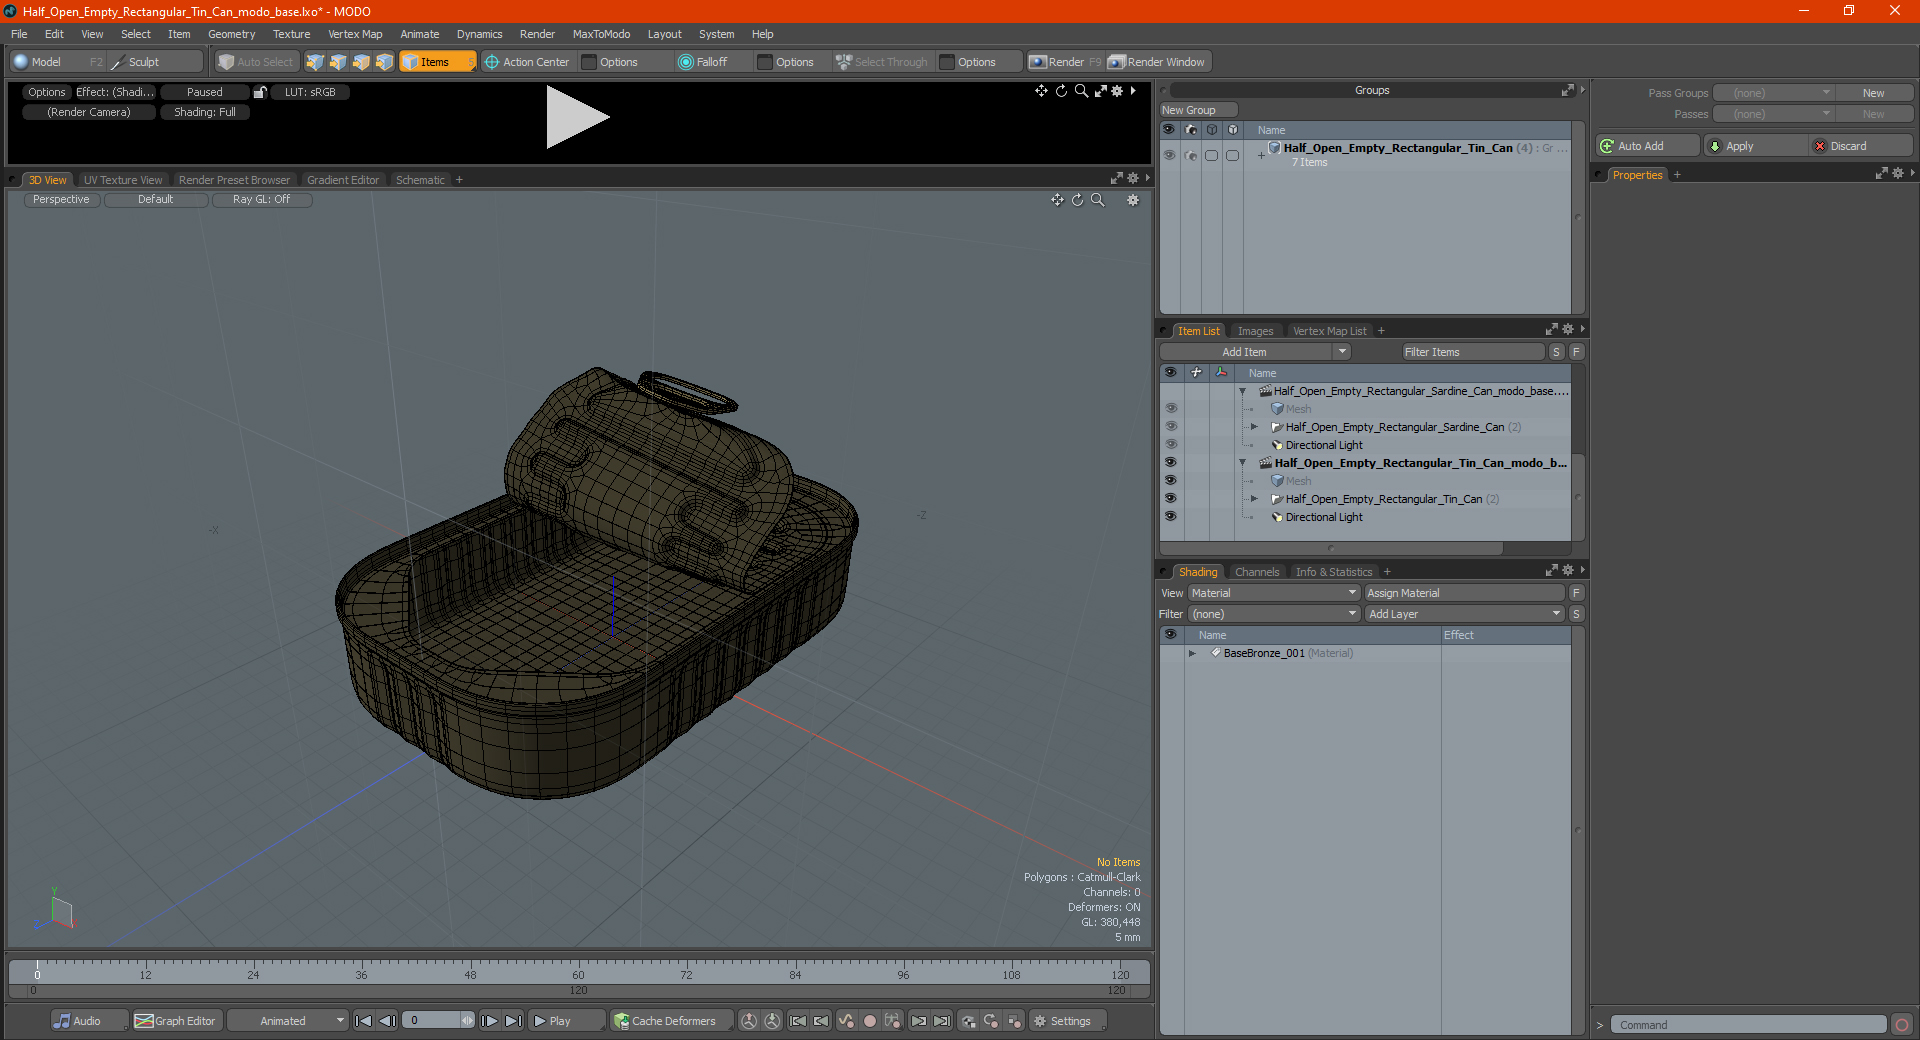Click the New Group button
This screenshot has width=1920, height=1040.
pos(1199,110)
